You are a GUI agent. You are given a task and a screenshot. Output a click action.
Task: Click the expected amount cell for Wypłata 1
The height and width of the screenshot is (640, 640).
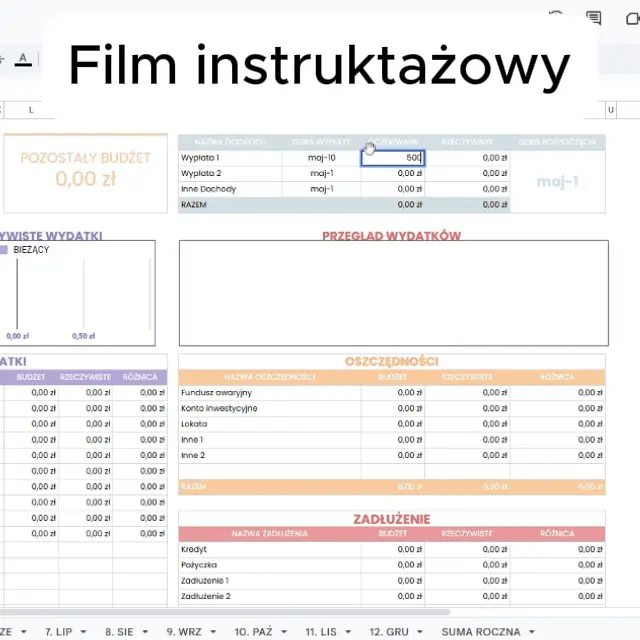click(393, 158)
